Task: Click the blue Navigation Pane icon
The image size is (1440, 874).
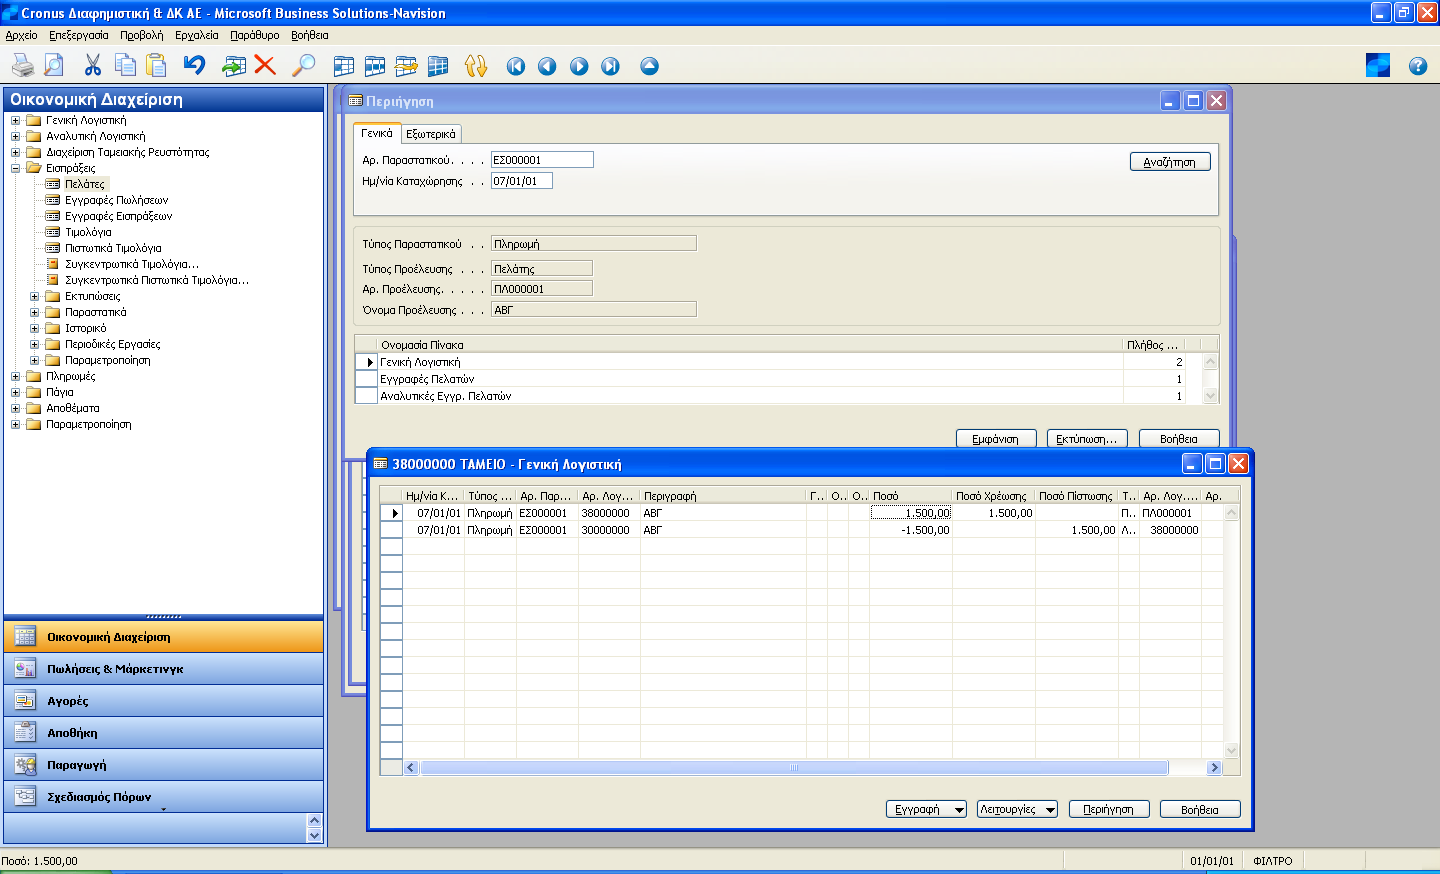Action: [1378, 65]
